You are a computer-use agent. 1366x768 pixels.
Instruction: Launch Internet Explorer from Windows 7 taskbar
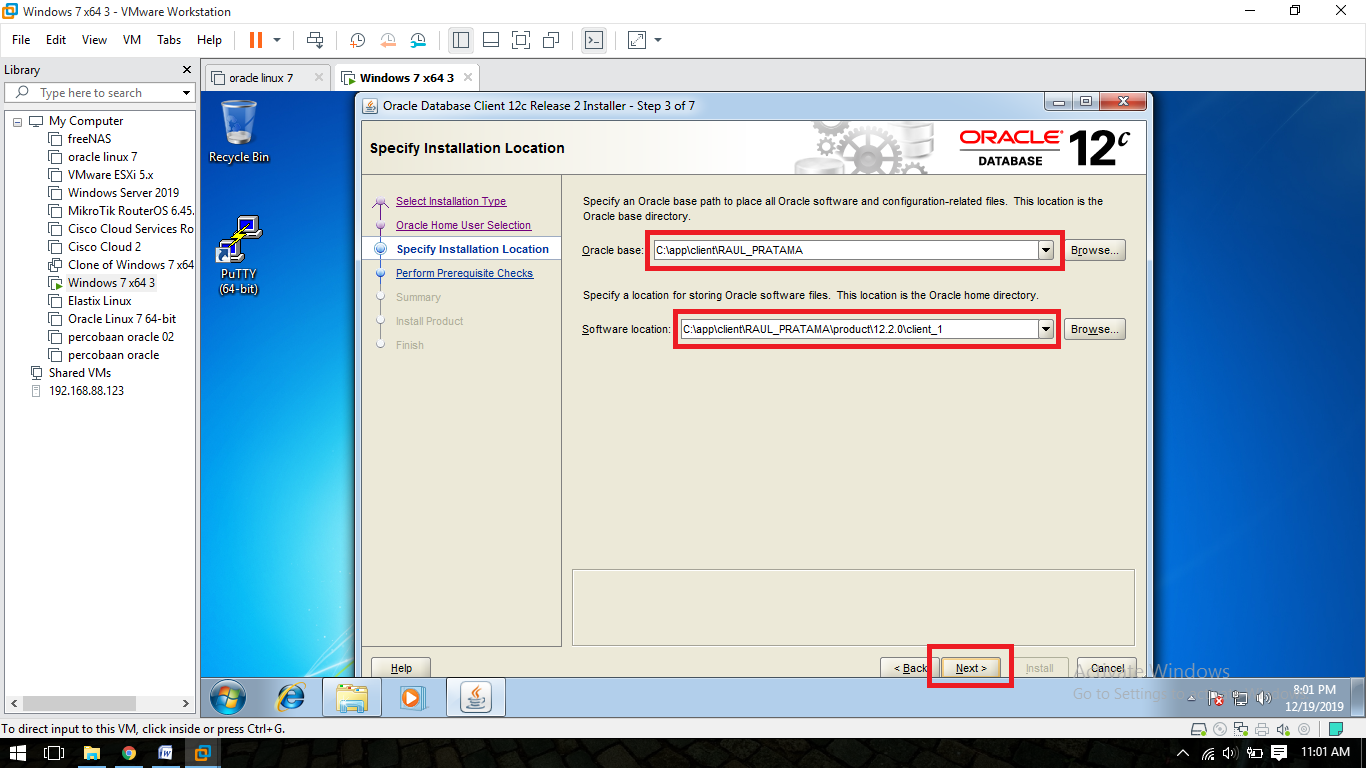click(291, 697)
